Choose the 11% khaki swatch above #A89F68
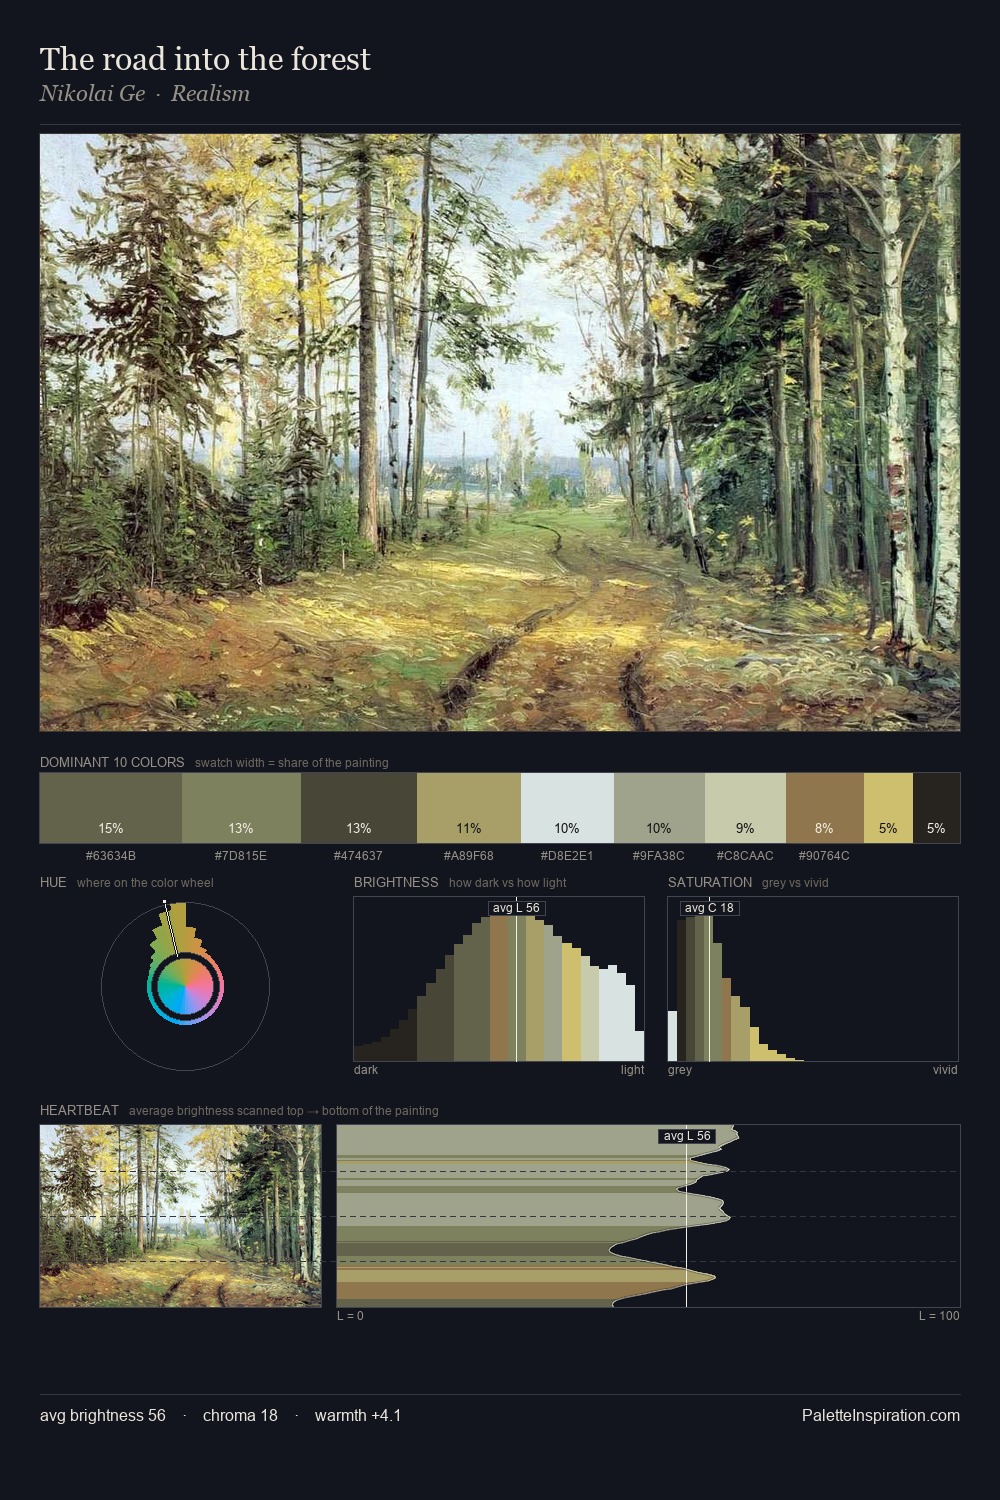Image resolution: width=1000 pixels, height=1500 pixels. click(x=469, y=807)
